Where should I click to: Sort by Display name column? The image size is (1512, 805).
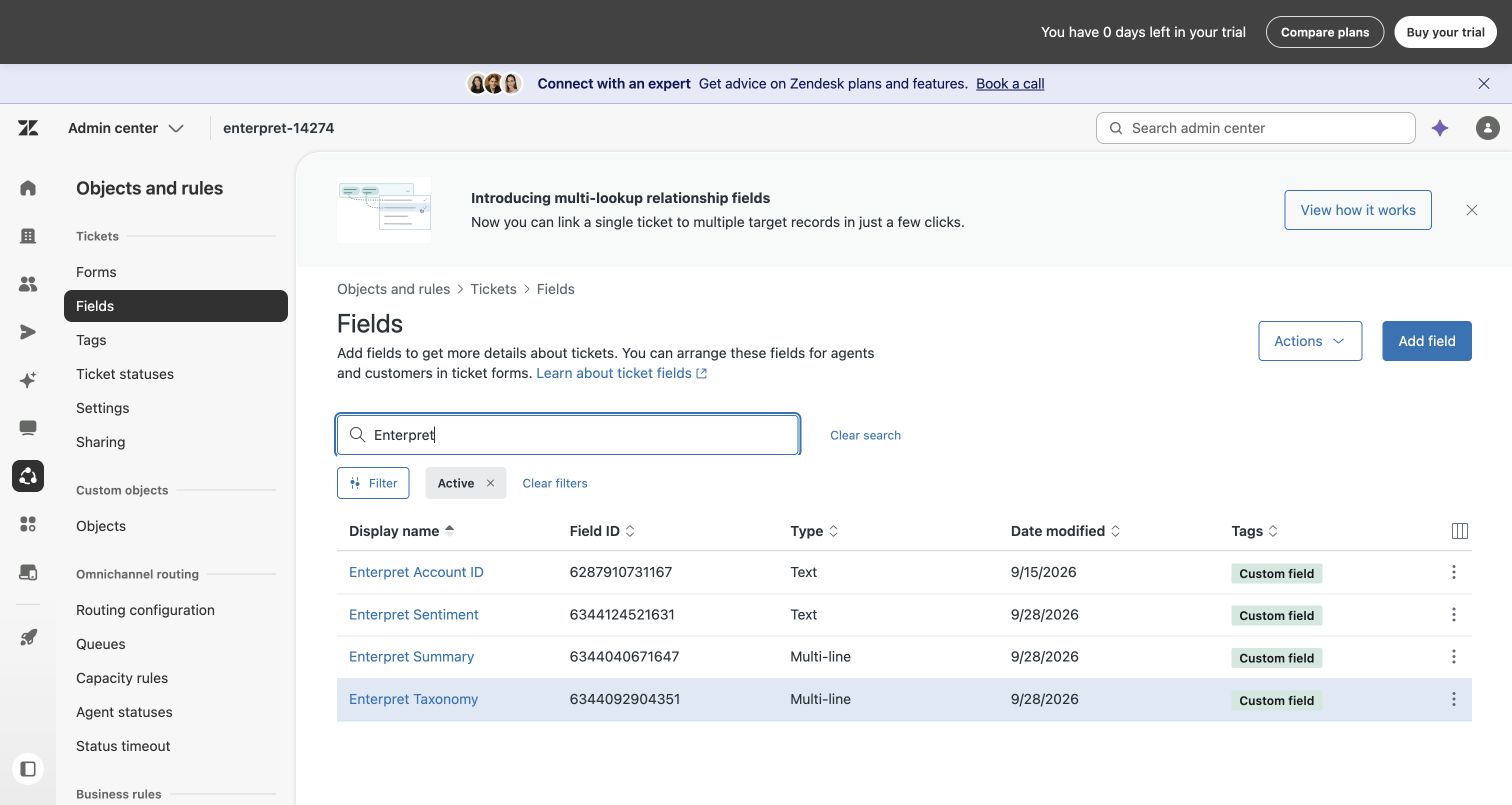[401, 531]
